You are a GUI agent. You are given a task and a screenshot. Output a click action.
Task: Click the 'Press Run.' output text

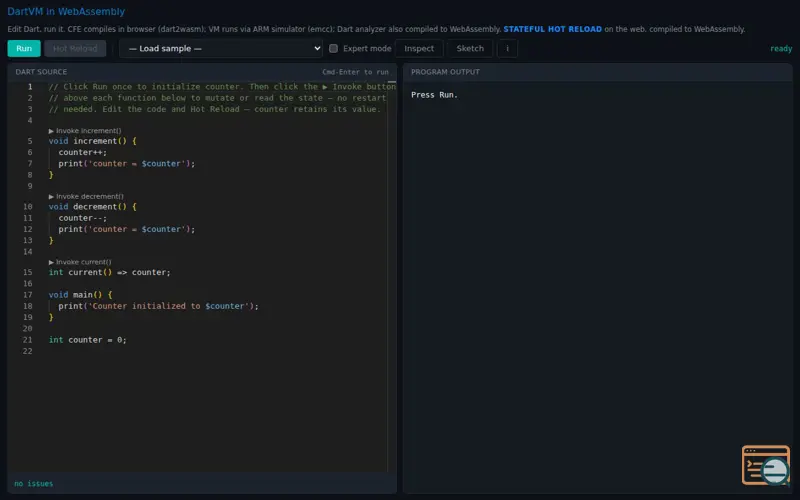click(434, 95)
